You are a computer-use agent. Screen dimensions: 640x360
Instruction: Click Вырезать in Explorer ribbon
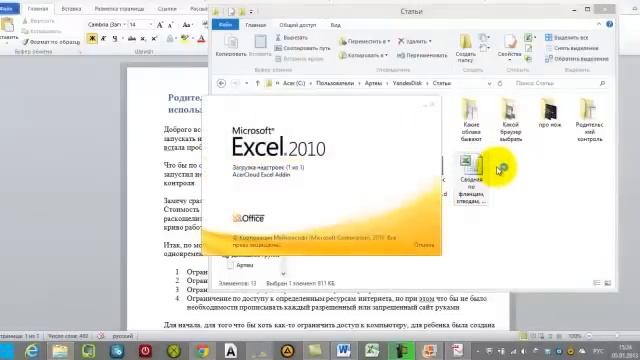click(x=291, y=38)
